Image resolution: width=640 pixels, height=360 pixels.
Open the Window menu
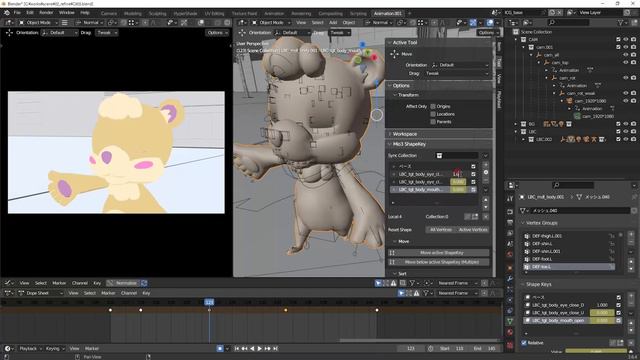(67, 13)
